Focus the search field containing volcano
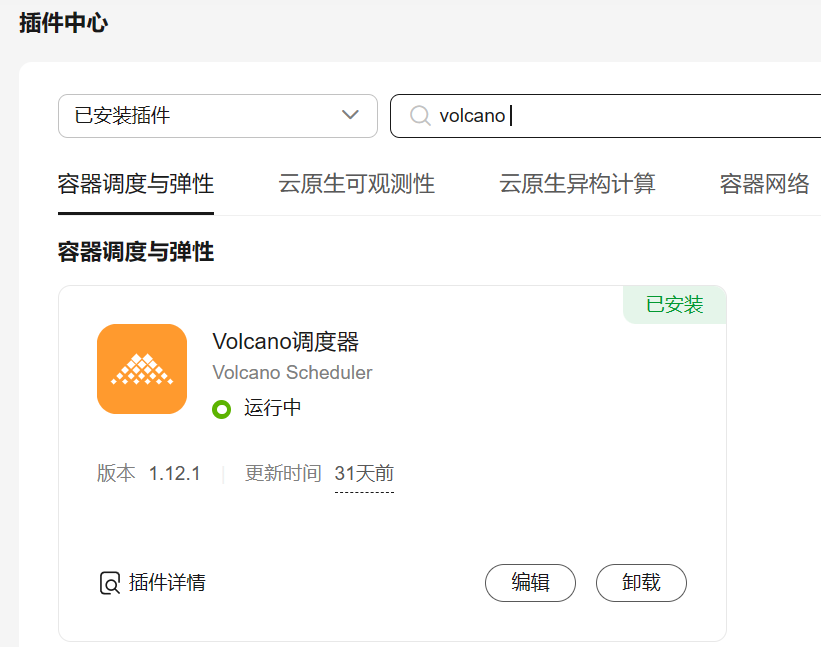The width and height of the screenshot is (821, 647). point(620,116)
